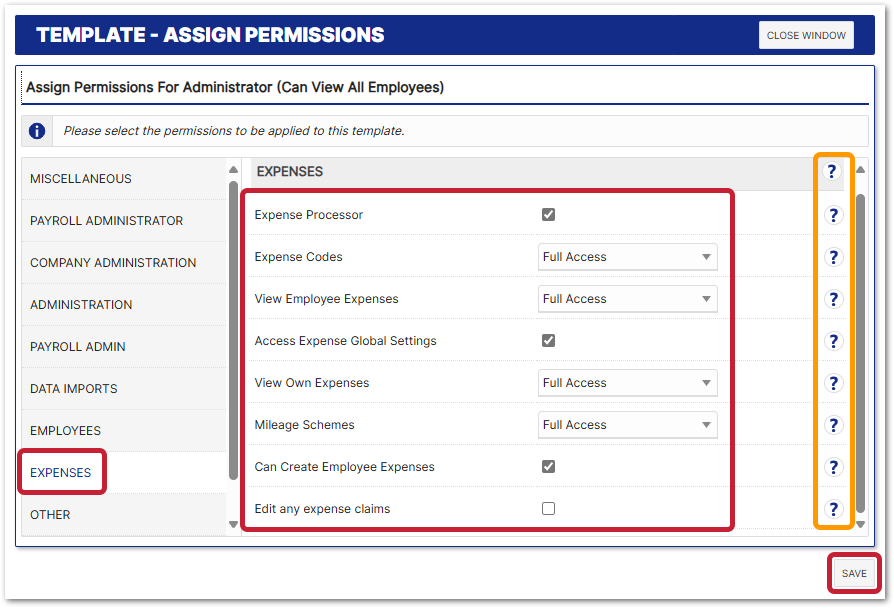
Task: Click help icon for Access Expense Global Settings
Action: click(x=833, y=341)
